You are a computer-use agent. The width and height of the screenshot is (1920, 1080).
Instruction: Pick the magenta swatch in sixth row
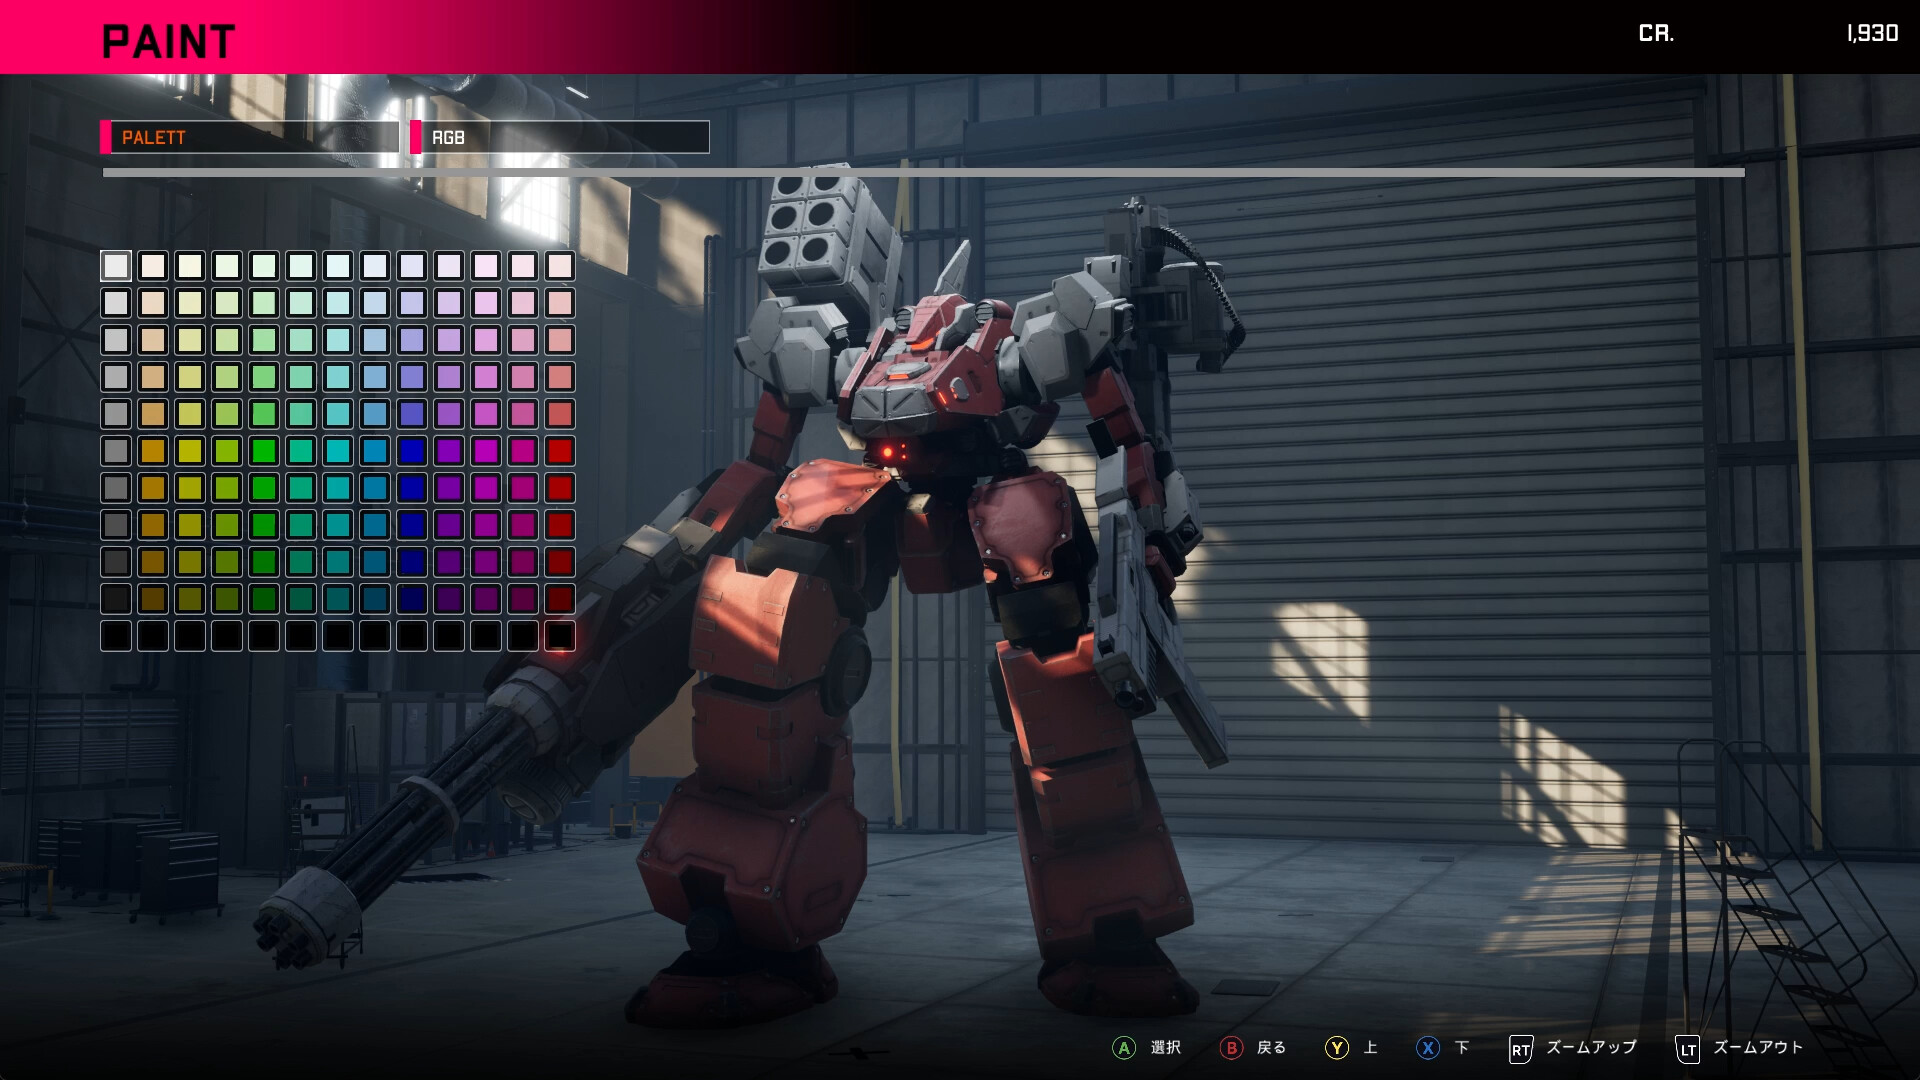coord(486,451)
